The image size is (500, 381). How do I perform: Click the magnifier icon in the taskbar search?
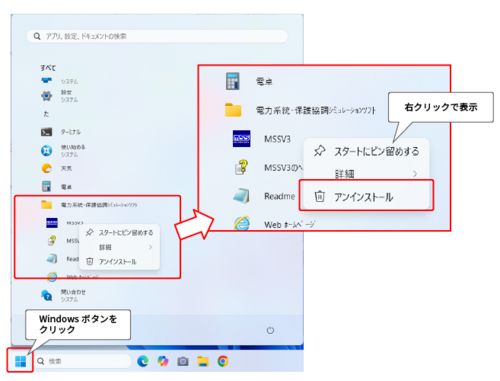tap(41, 361)
